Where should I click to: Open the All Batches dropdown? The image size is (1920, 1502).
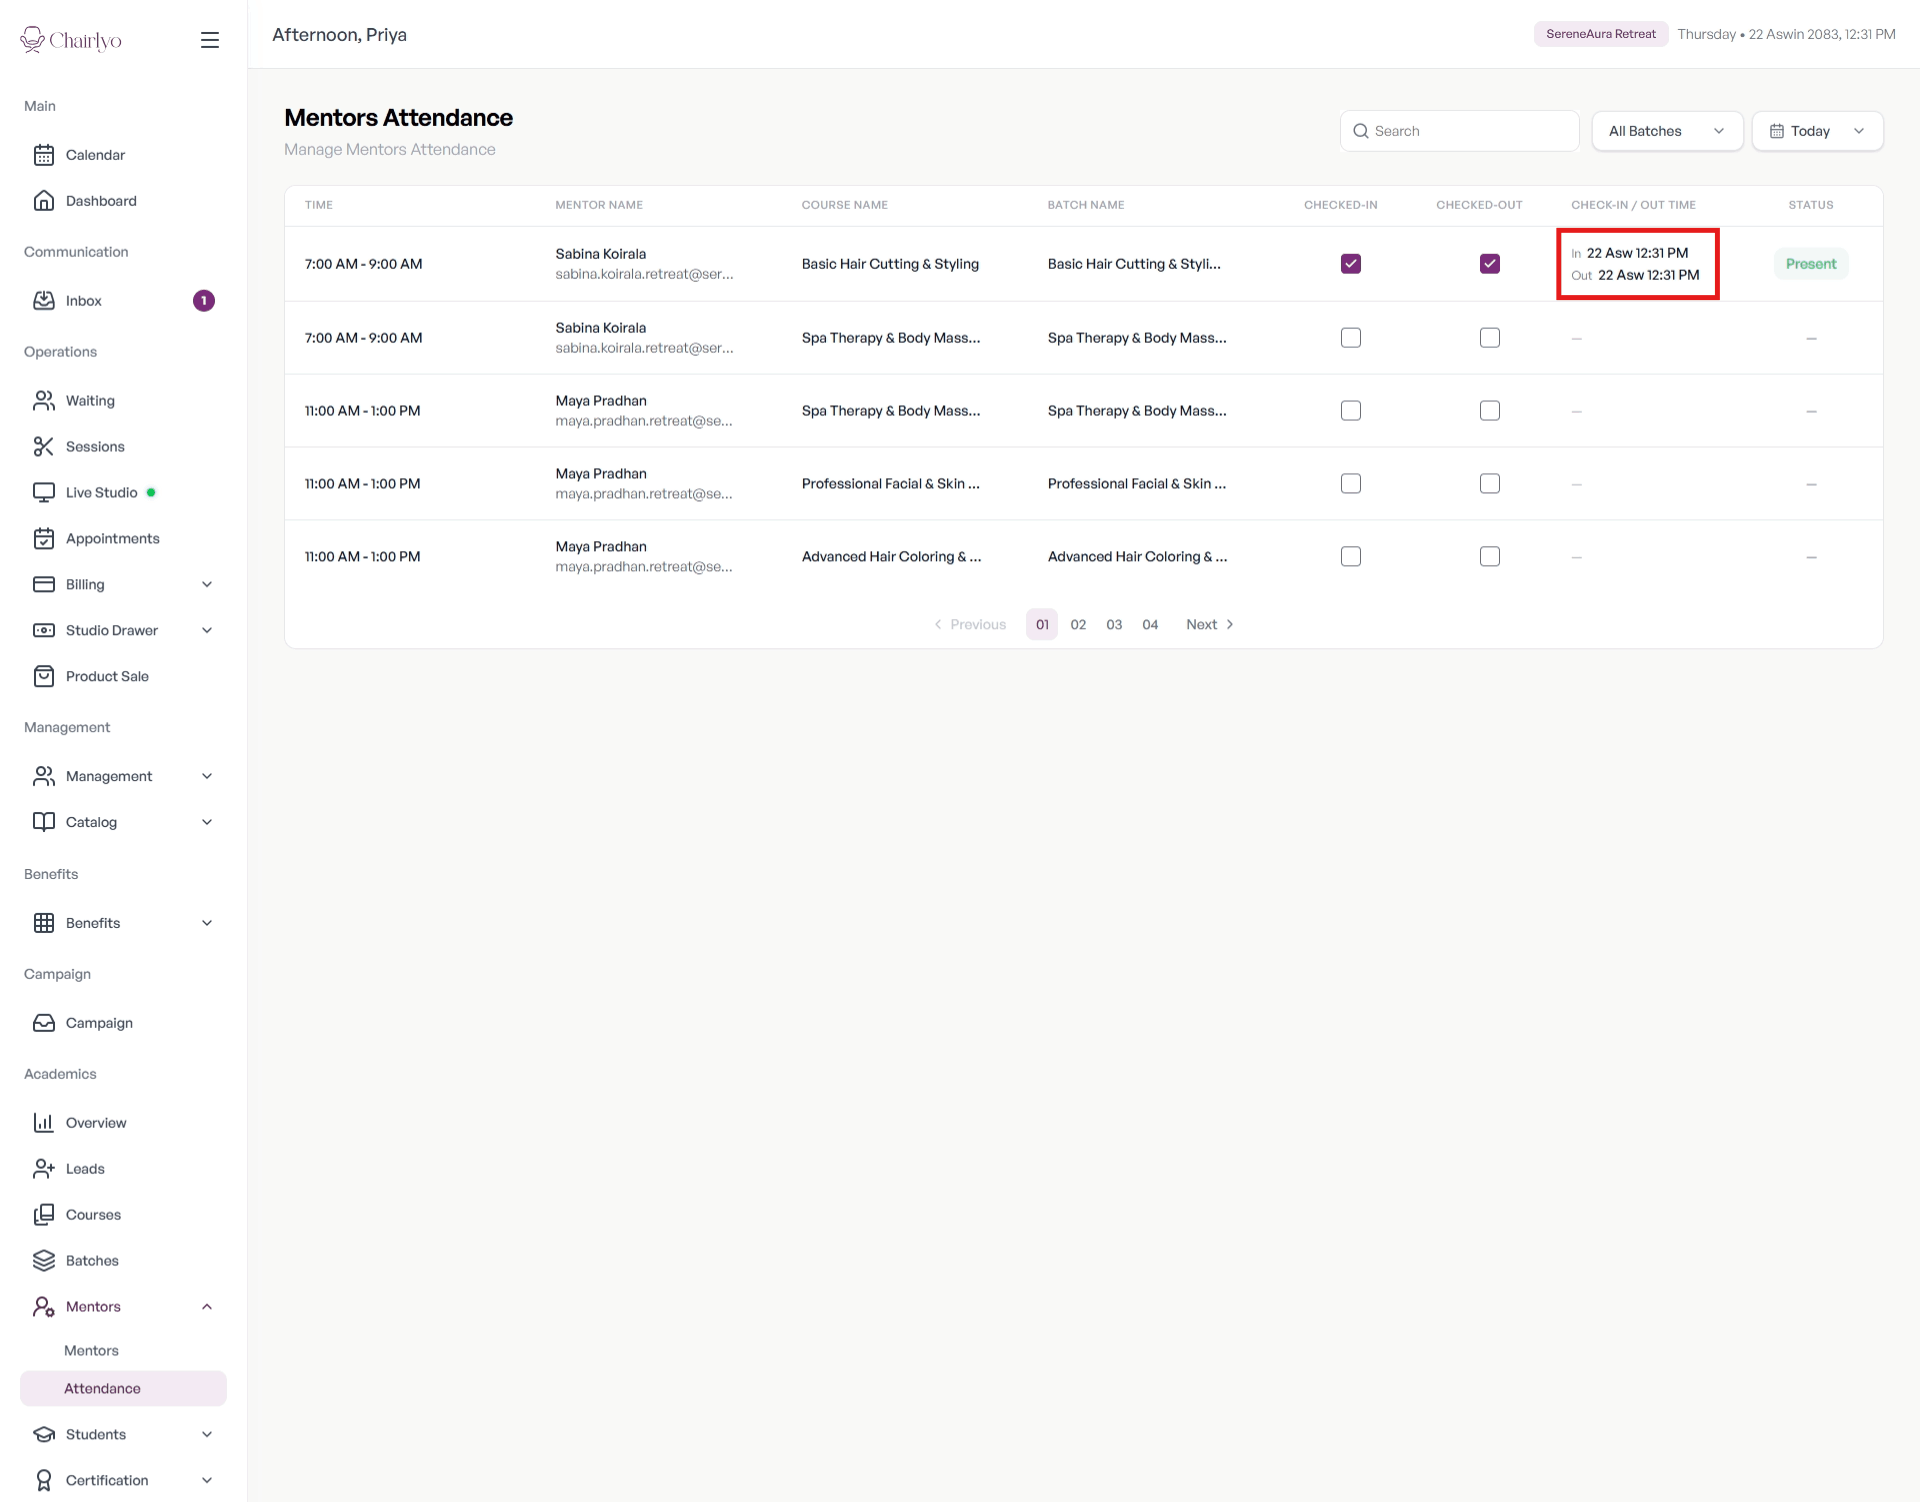1667,131
